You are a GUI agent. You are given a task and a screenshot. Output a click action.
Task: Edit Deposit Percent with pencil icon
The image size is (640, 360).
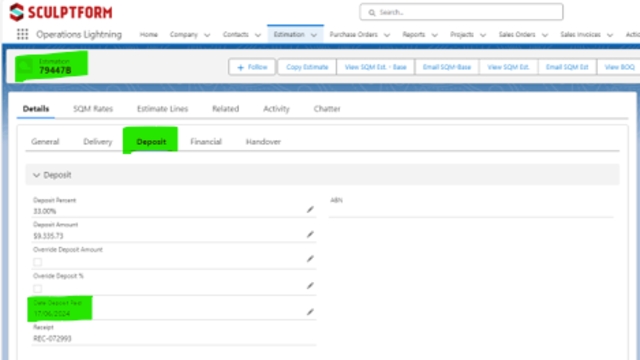click(310, 209)
